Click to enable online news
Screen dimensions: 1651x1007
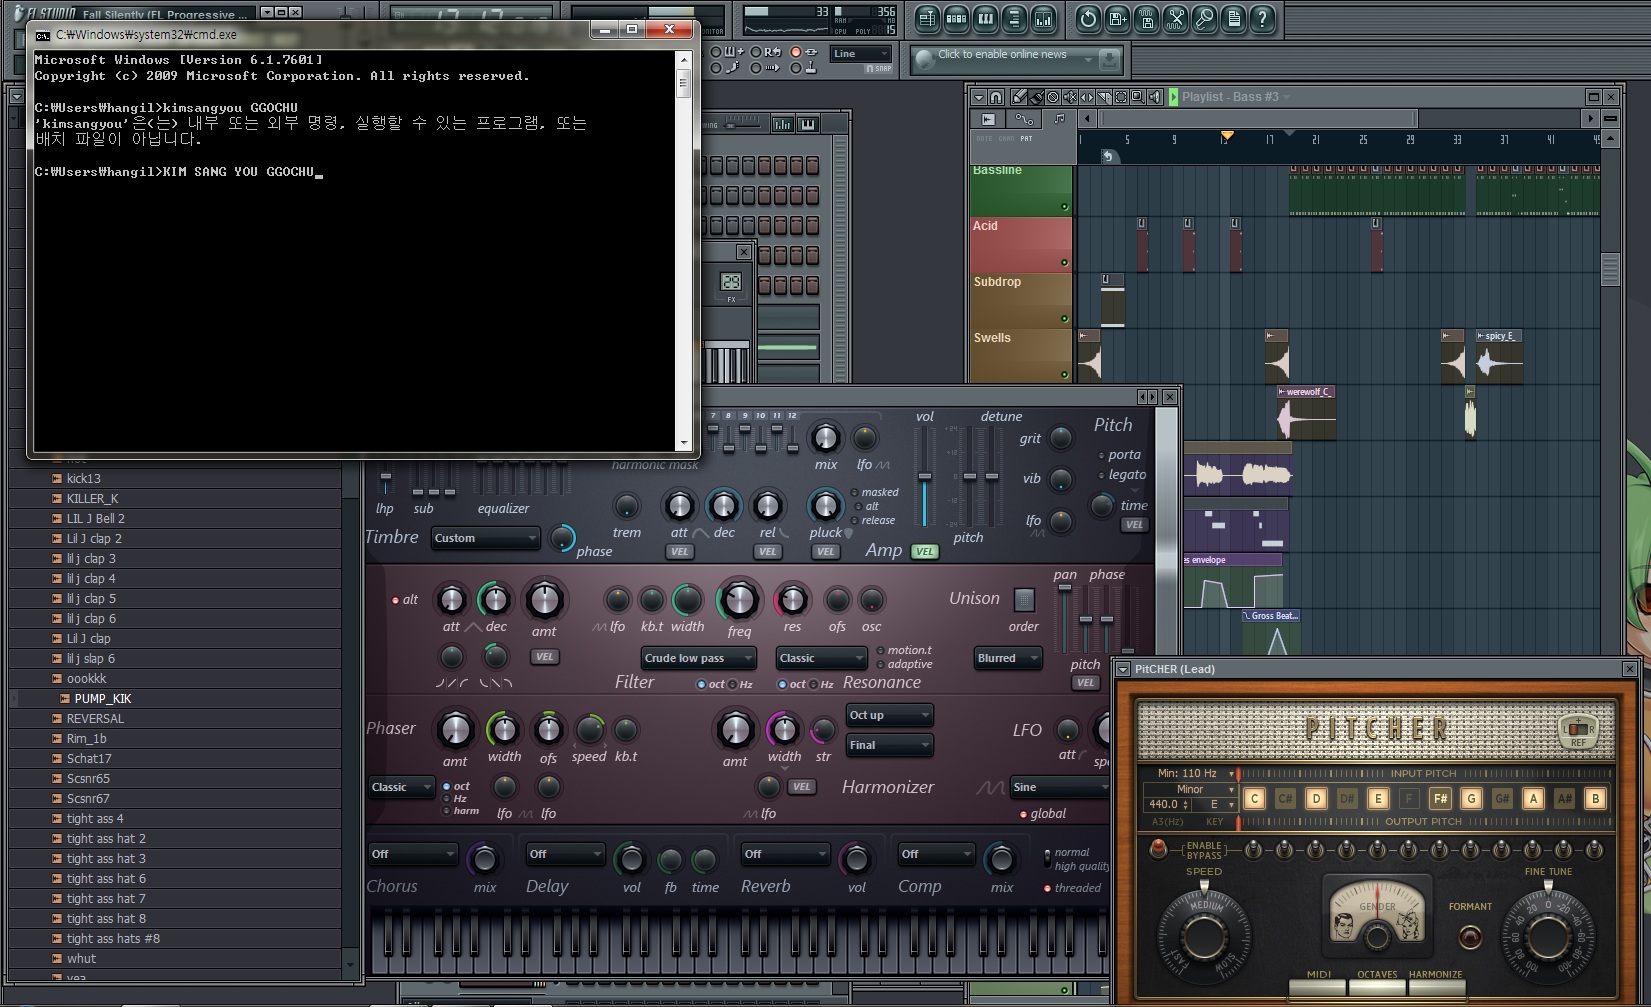(x=1002, y=55)
